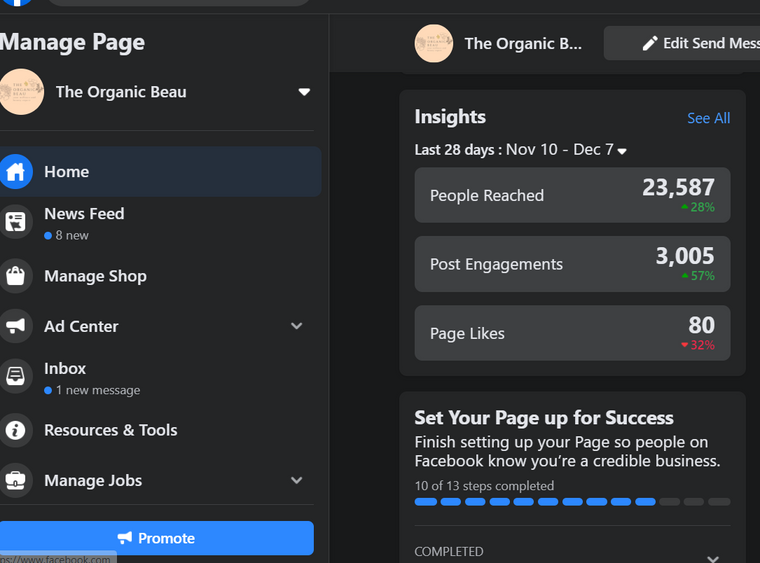Click the Resources & Tools info icon
This screenshot has width=760, height=563.
point(16,430)
